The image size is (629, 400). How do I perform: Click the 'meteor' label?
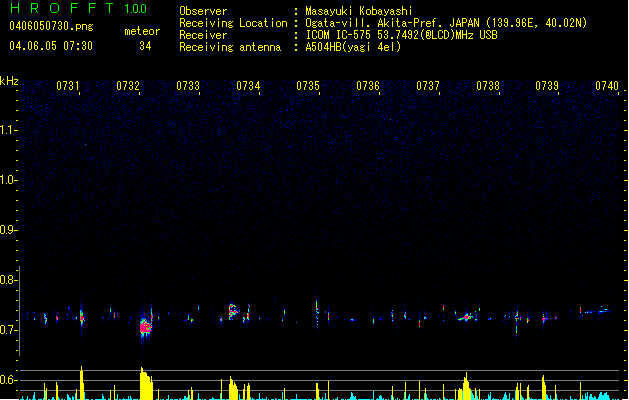click(142, 31)
